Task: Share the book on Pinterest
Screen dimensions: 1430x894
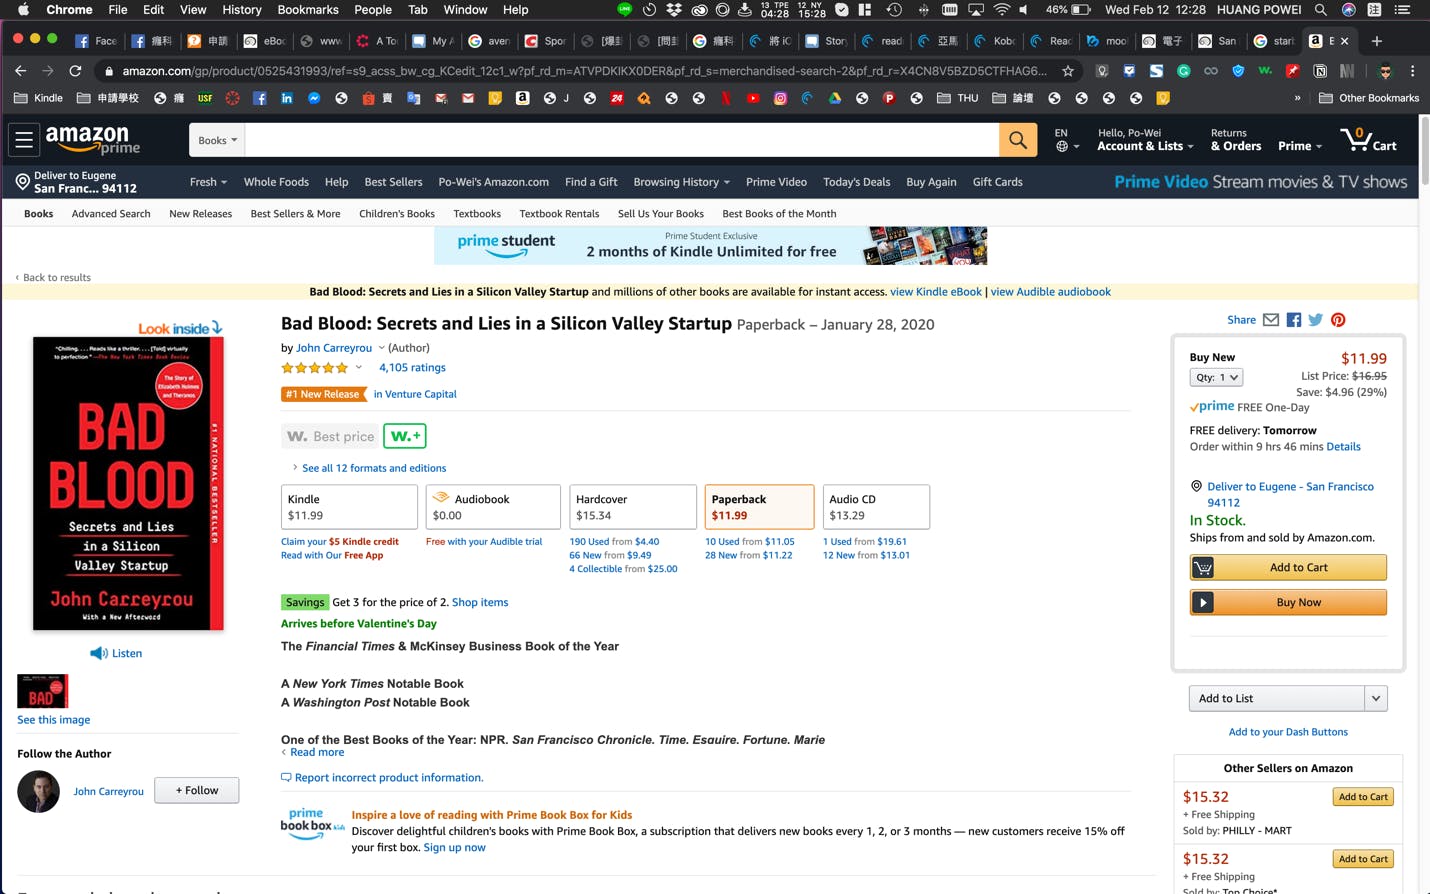Action: click(x=1338, y=320)
